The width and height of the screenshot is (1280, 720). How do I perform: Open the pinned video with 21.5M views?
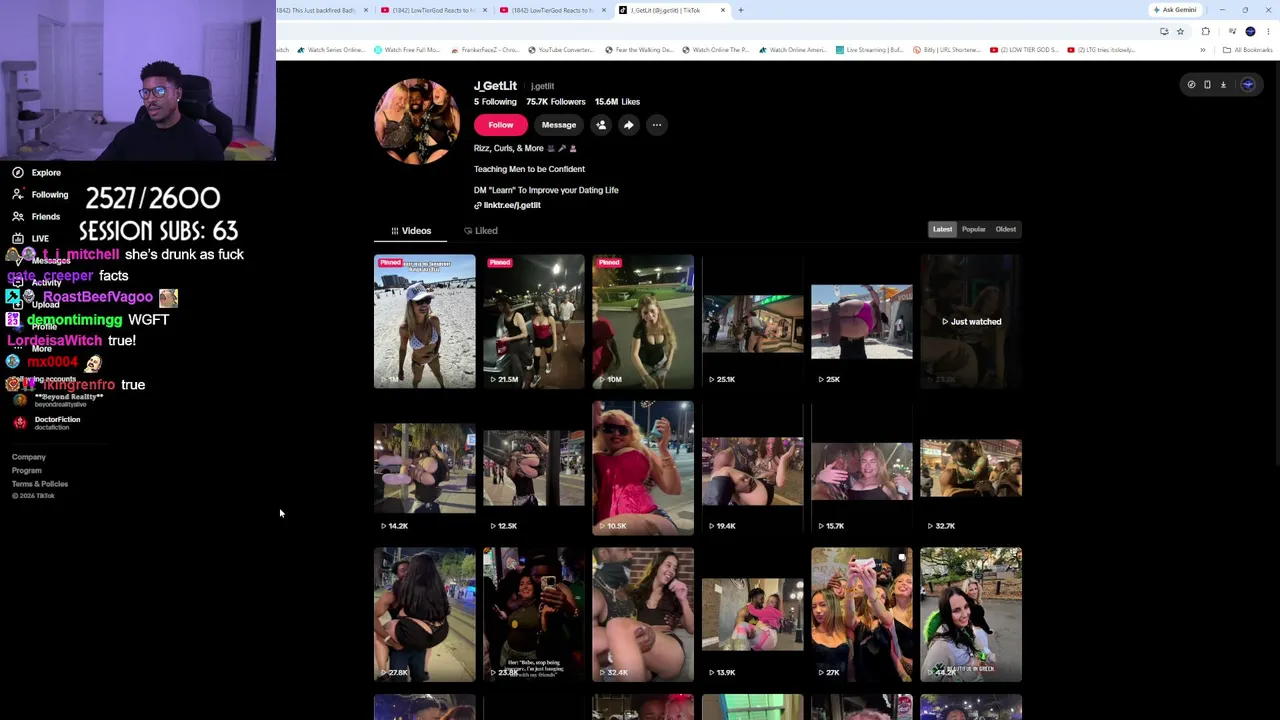point(534,321)
